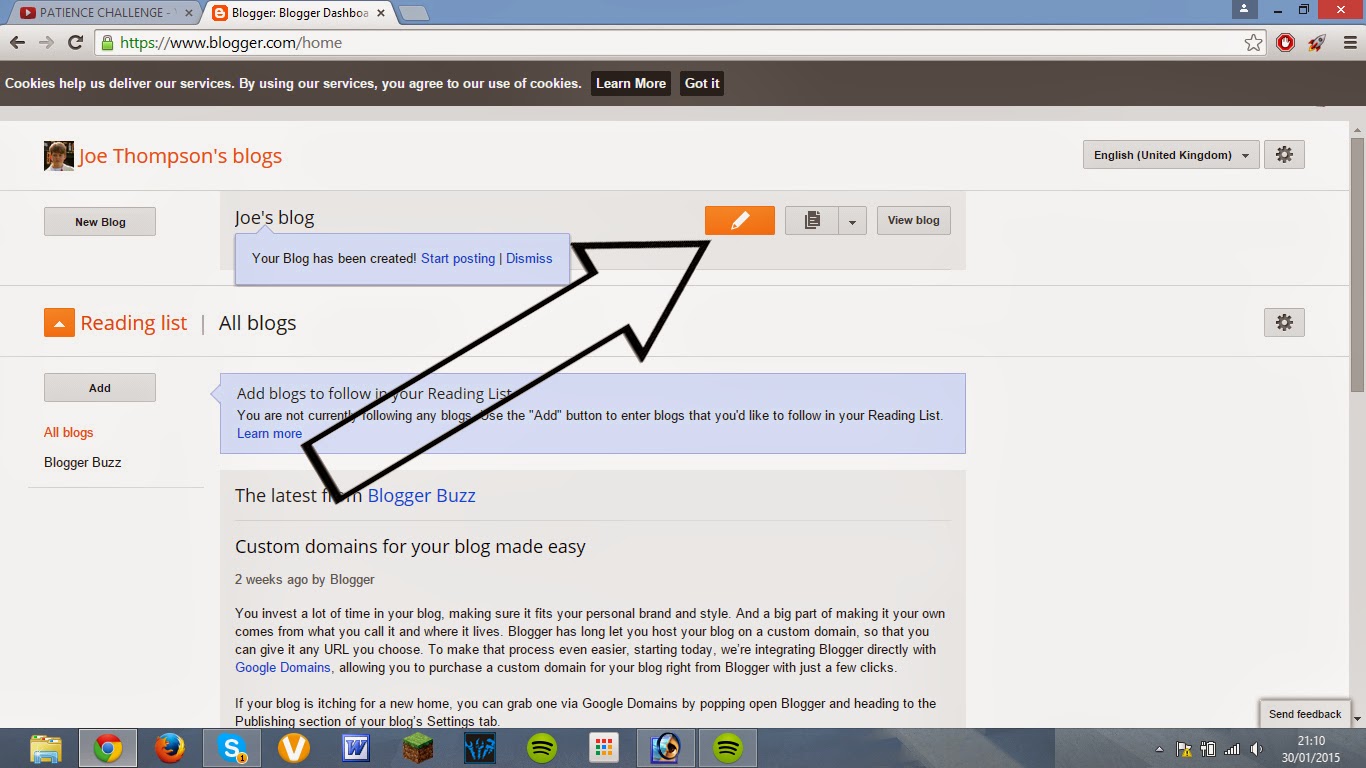1366x768 pixels.
Task: Switch to the All blogs heading tab
Action: coord(258,323)
